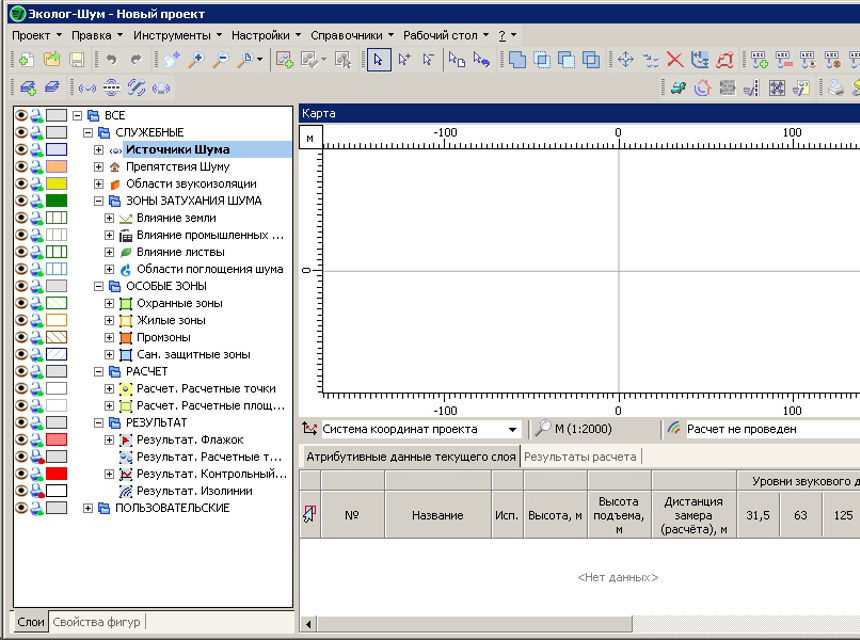Toggle eye icon for Области звукоизоляции

pyautogui.click(x=21, y=183)
